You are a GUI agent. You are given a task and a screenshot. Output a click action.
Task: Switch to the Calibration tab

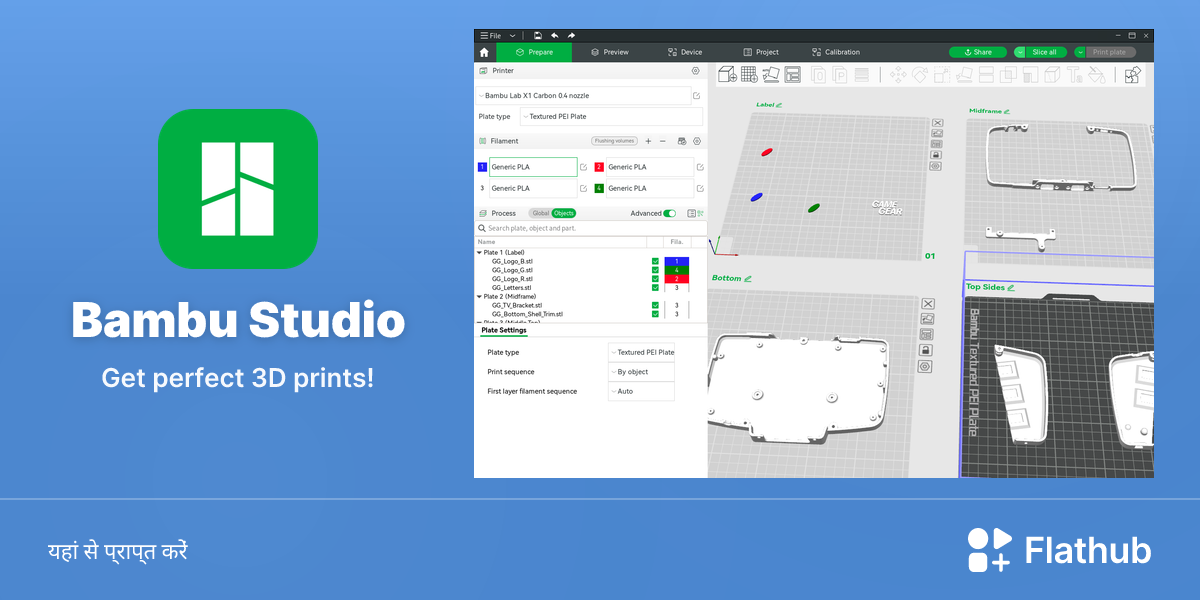pyautogui.click(x=836, y=52)
